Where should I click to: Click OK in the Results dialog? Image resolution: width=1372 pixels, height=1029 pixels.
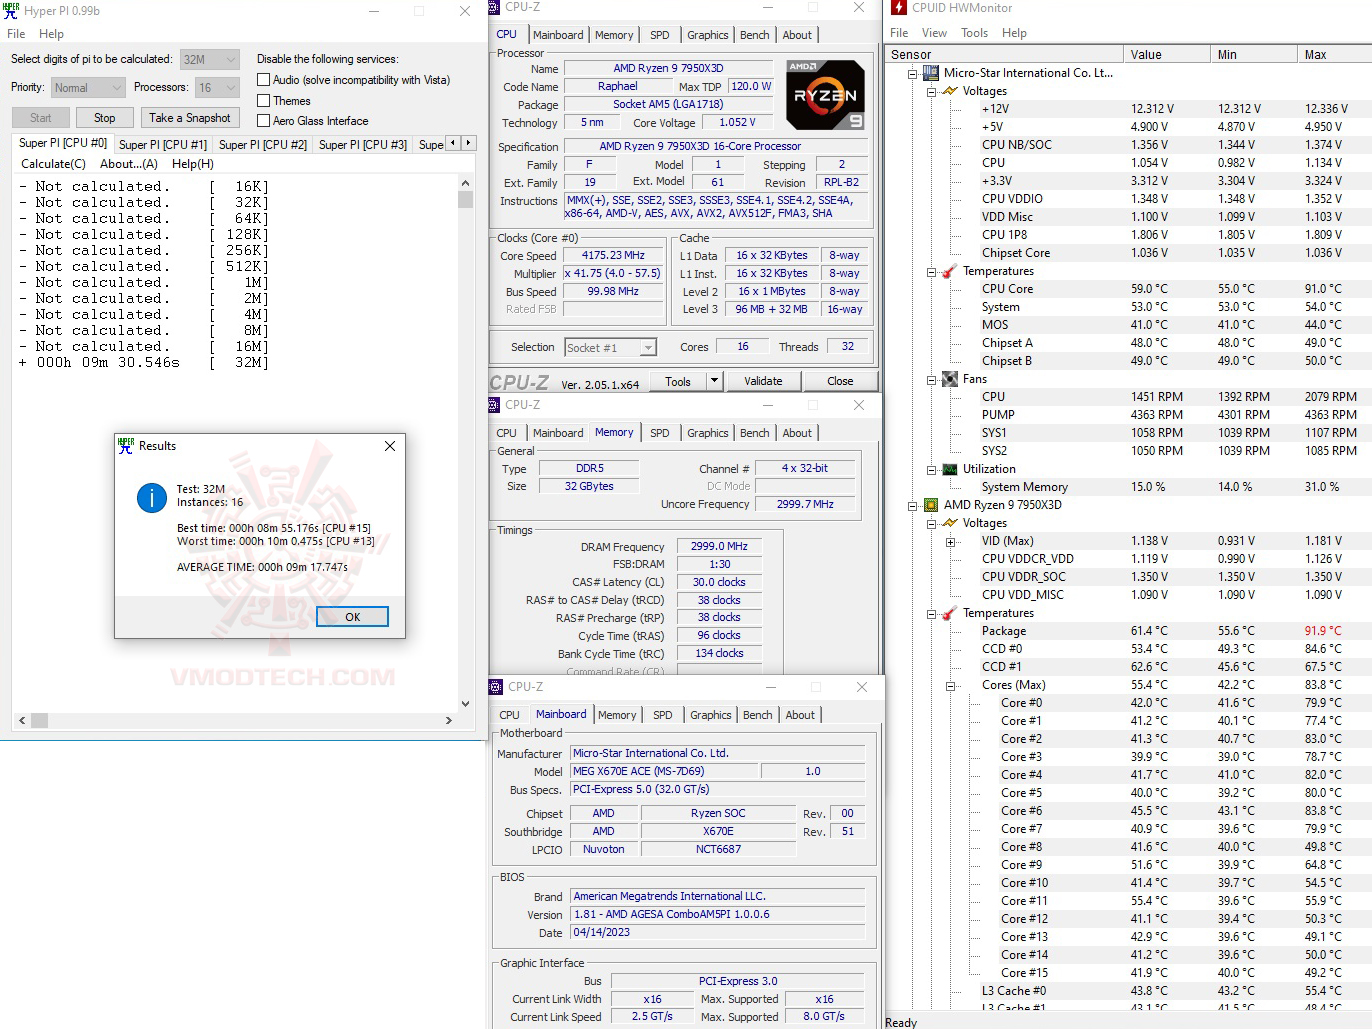click(352, 617)
